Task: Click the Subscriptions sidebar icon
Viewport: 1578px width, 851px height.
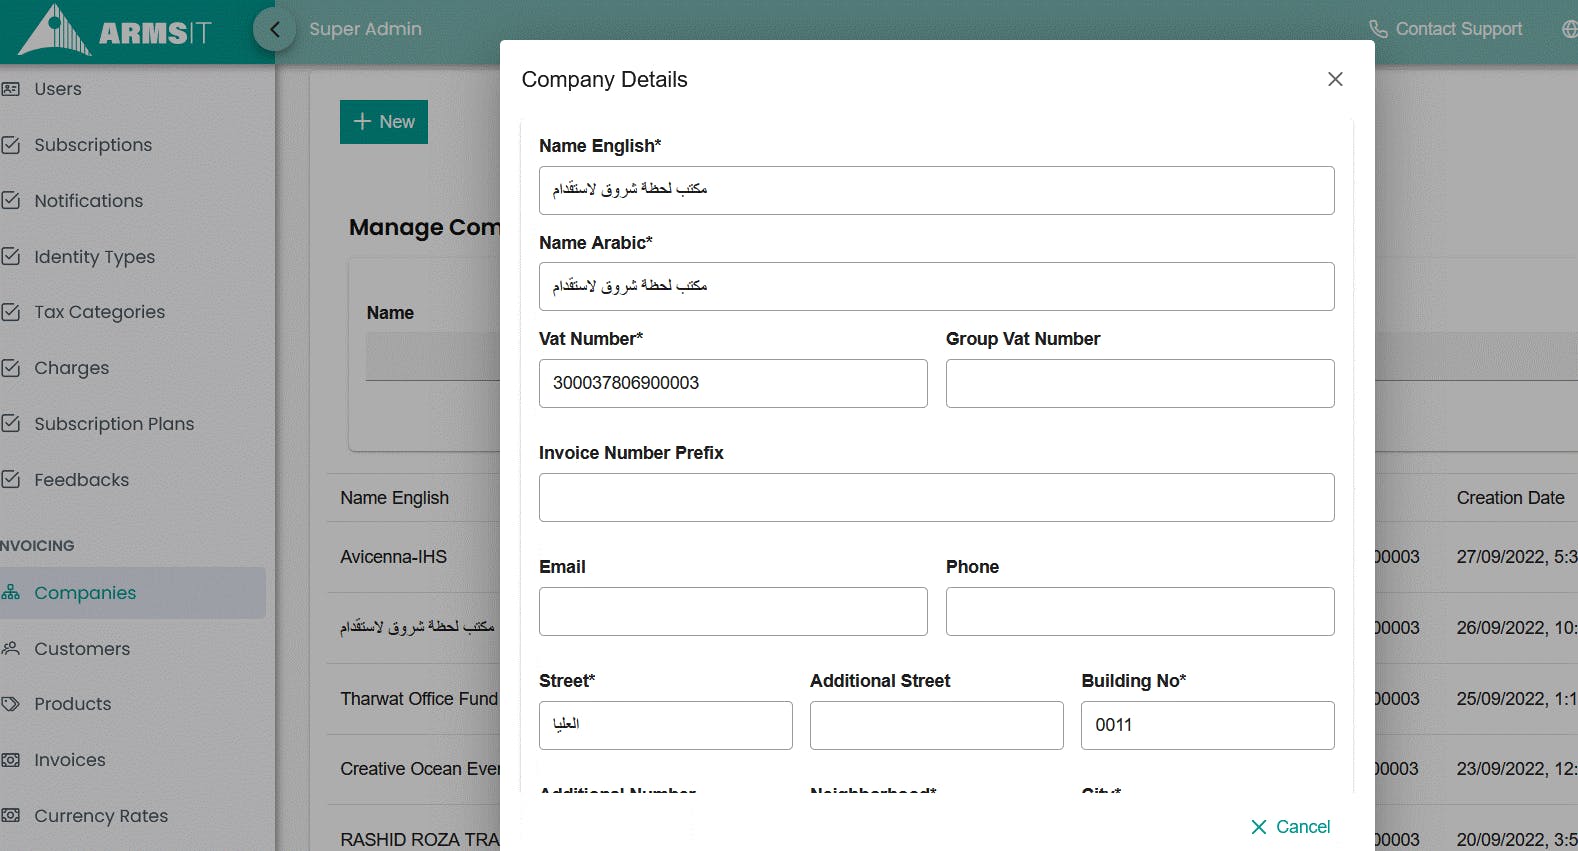Action: (x=11, y=145)
